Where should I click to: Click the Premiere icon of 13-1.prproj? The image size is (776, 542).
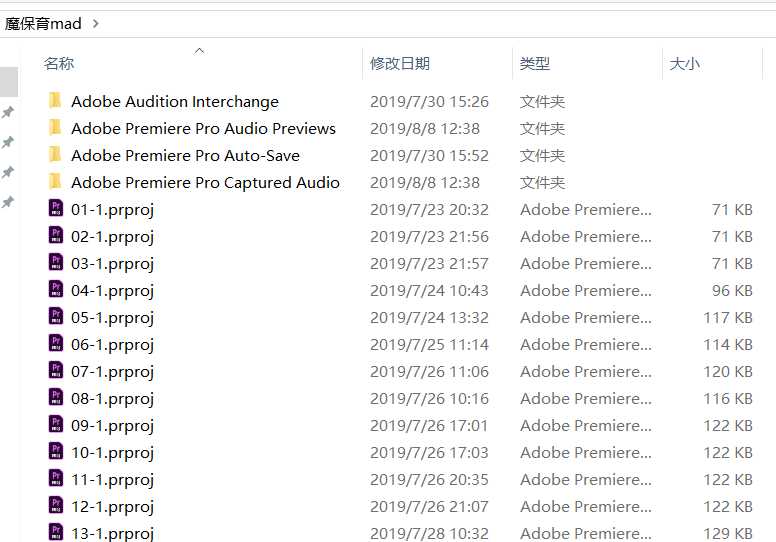(x=56, y=532)
